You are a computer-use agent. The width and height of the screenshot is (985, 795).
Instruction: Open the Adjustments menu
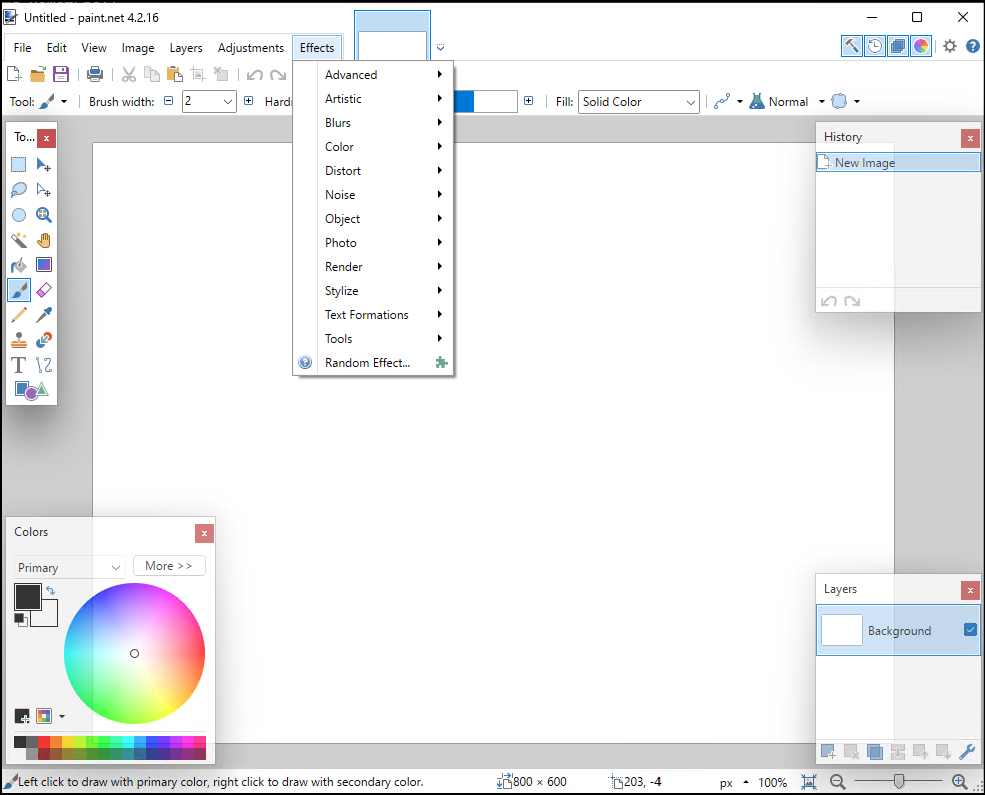251,48
